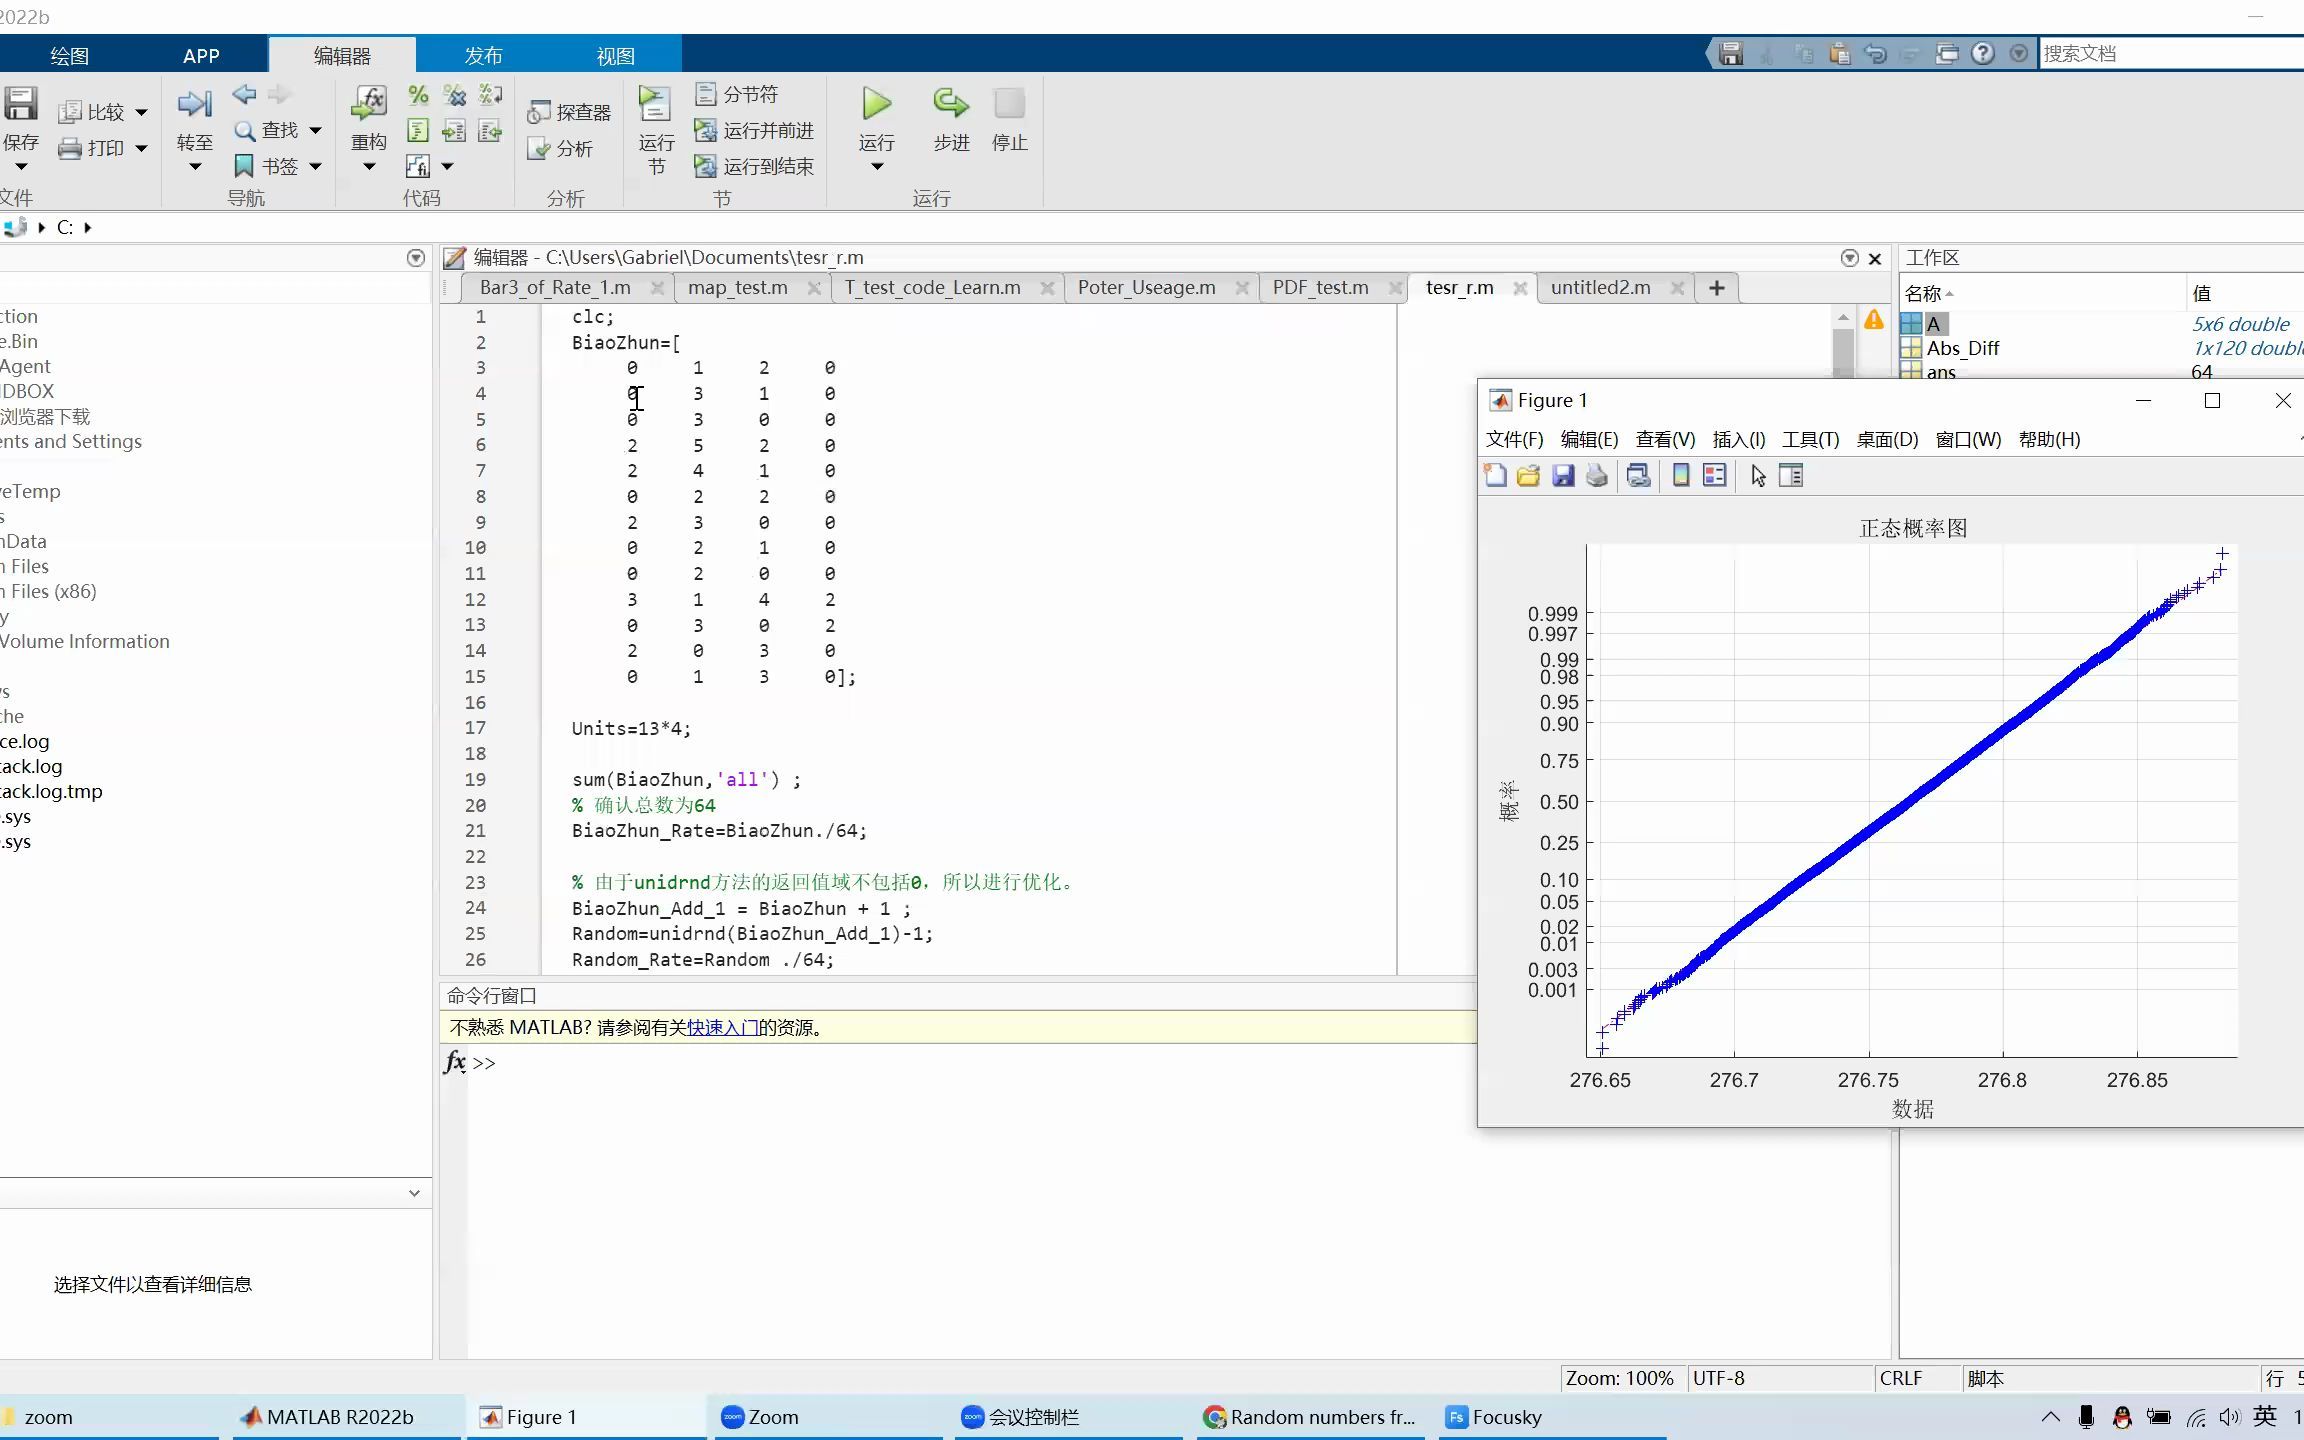
Task: Open the Property Inspector icon in Figure 1
Action: point(1791,476)
